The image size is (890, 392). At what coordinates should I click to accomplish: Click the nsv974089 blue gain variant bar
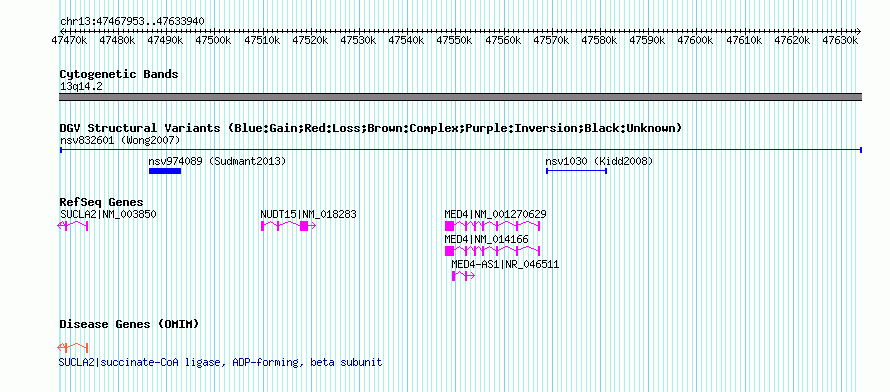click(165, 171)
